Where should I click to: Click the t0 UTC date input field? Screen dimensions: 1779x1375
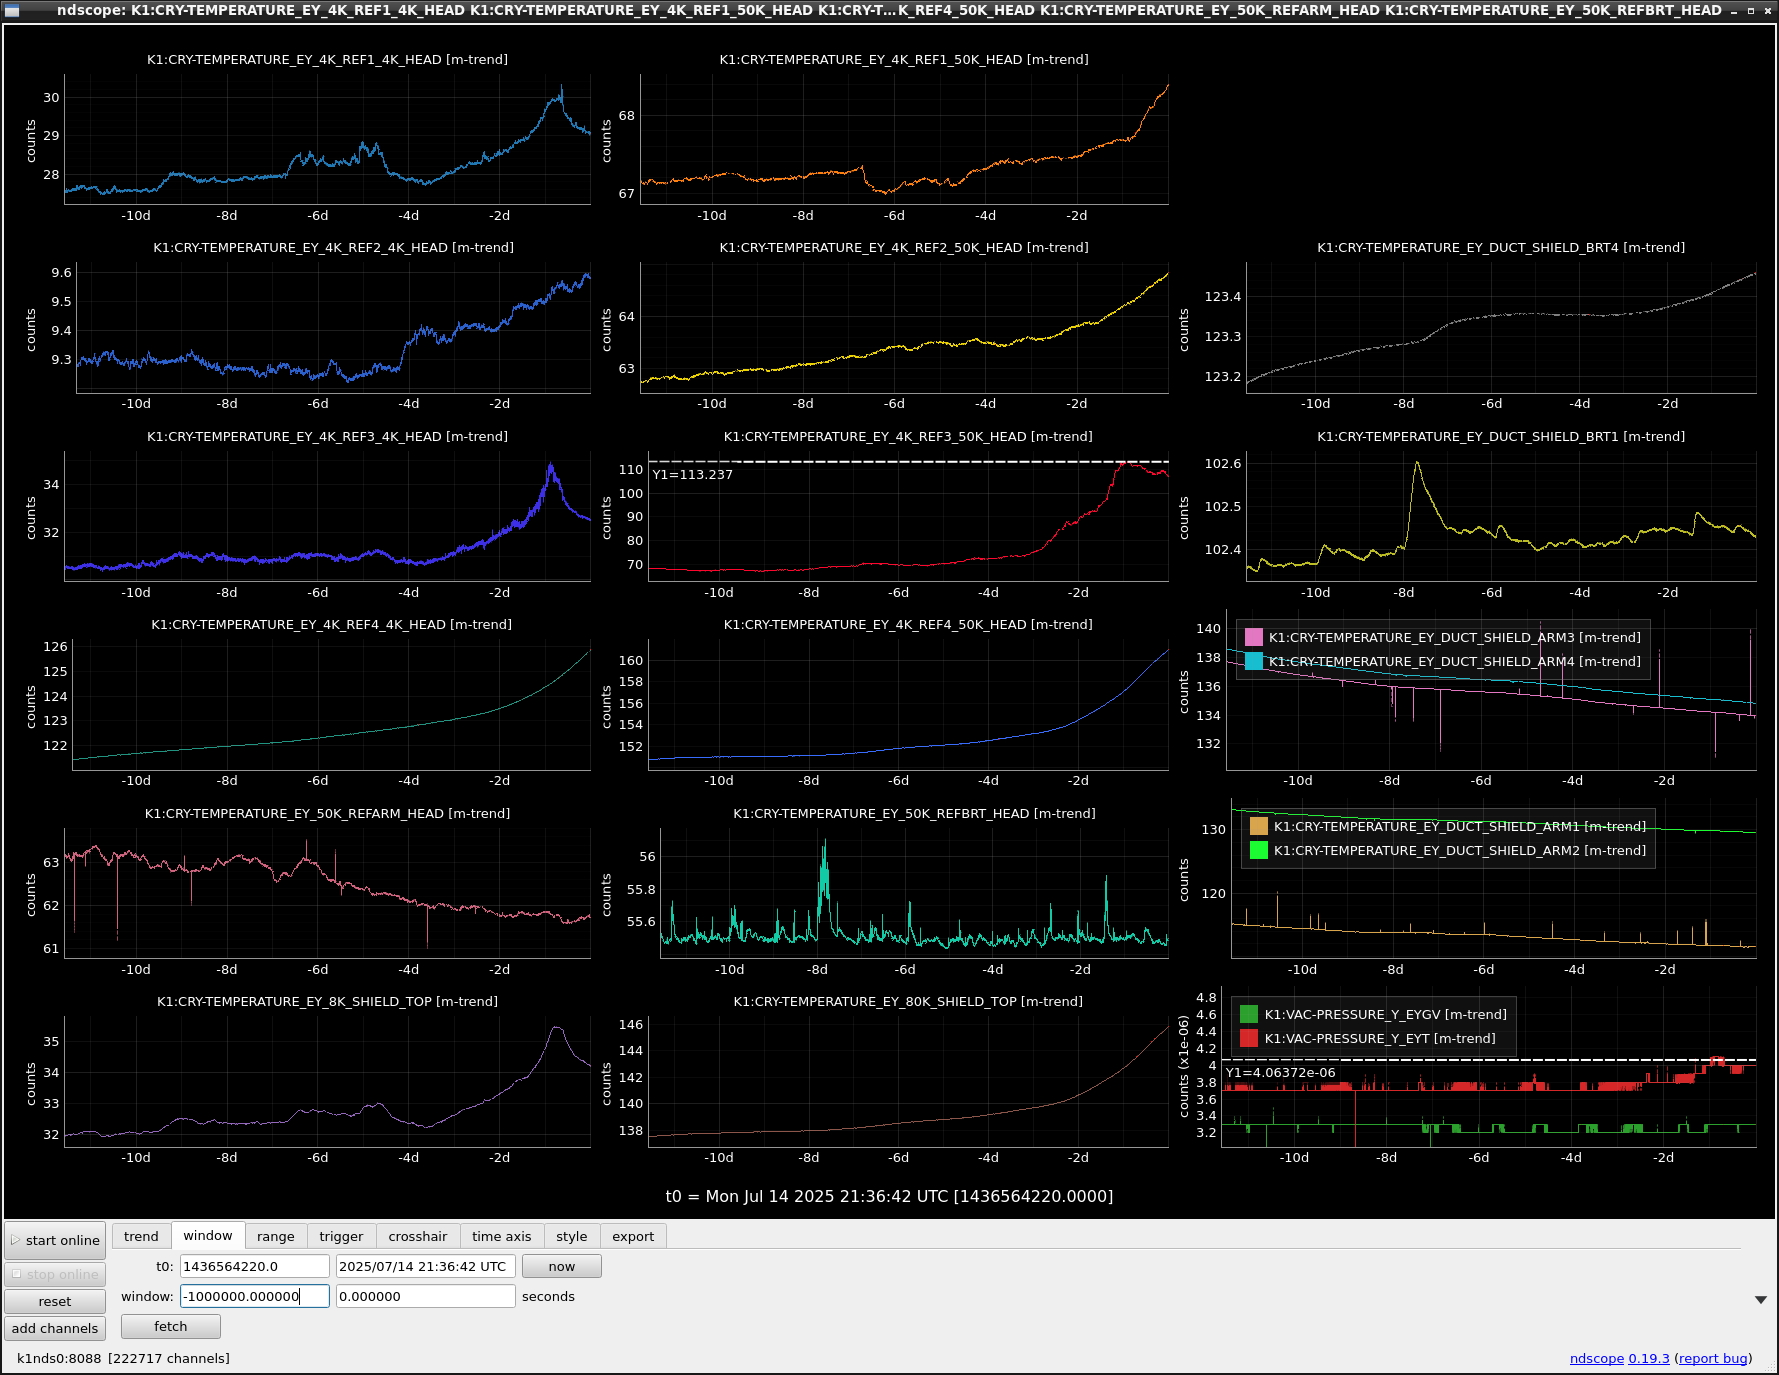coord(426,1266)
